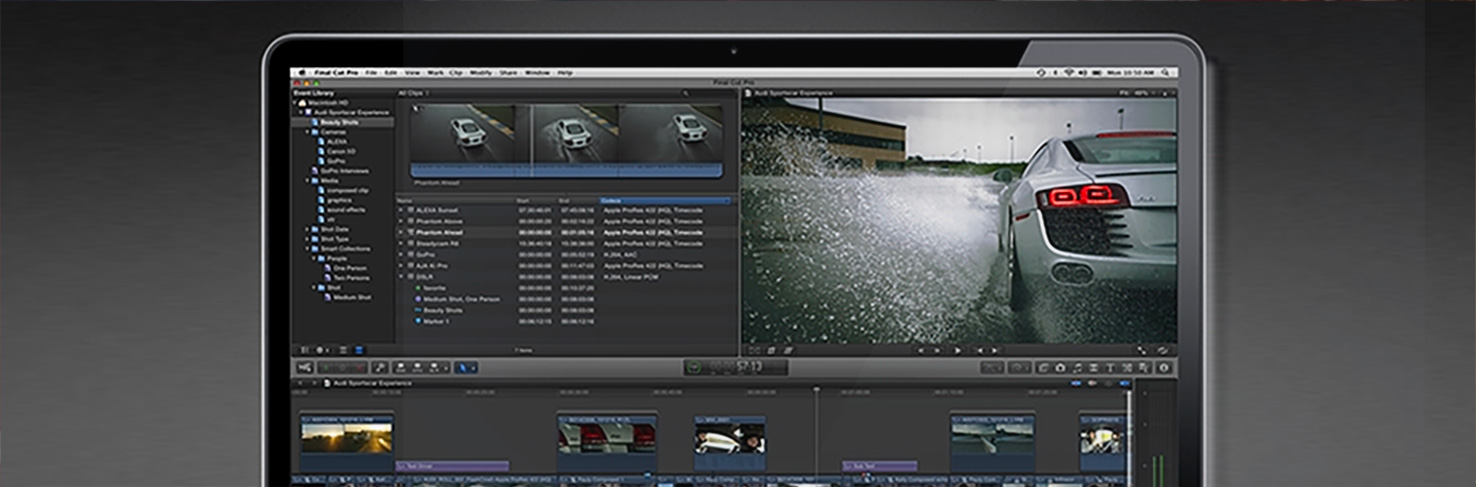The image size is (1476, 487).
Task: Select the ALEXA camera keyword collection
Action: (337, 142)
